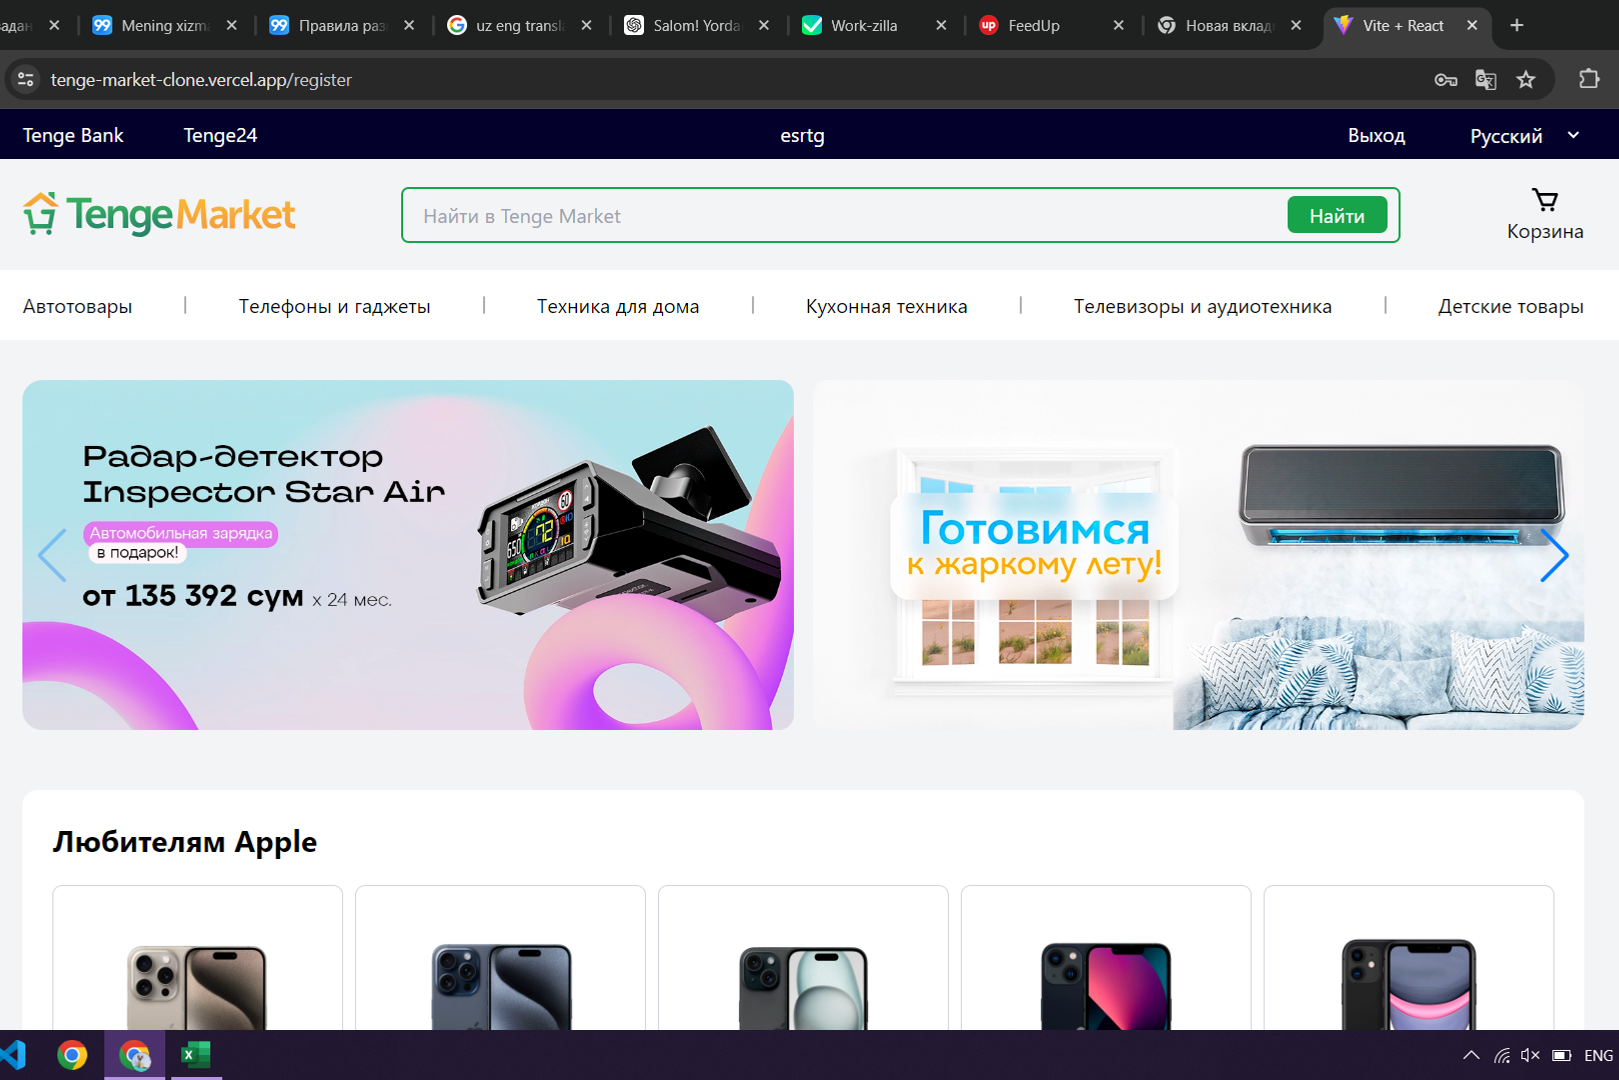Open the Детские товары category

click(1511, 307)
